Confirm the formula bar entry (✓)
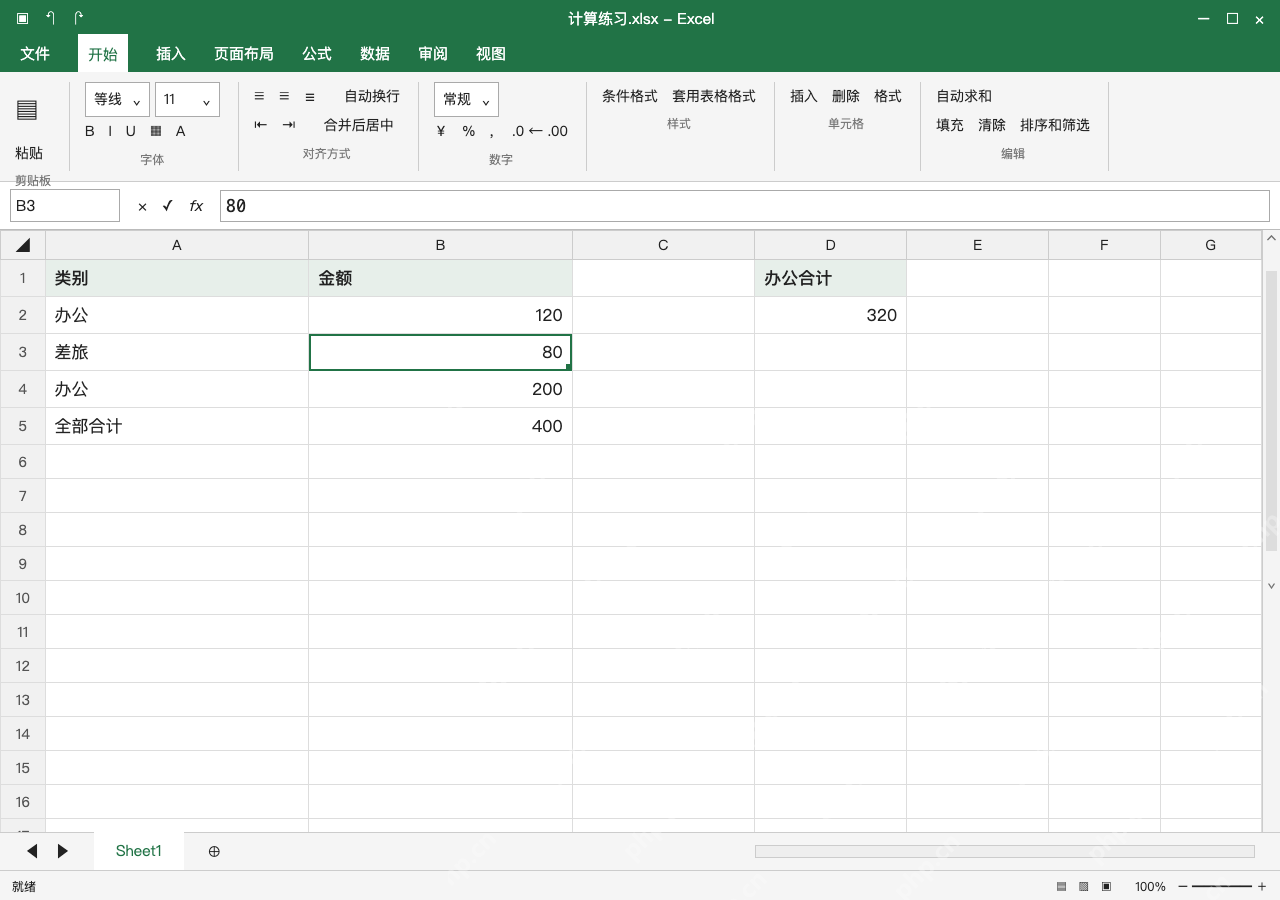This screenshot has width=1280, height=900. [168, 206]
